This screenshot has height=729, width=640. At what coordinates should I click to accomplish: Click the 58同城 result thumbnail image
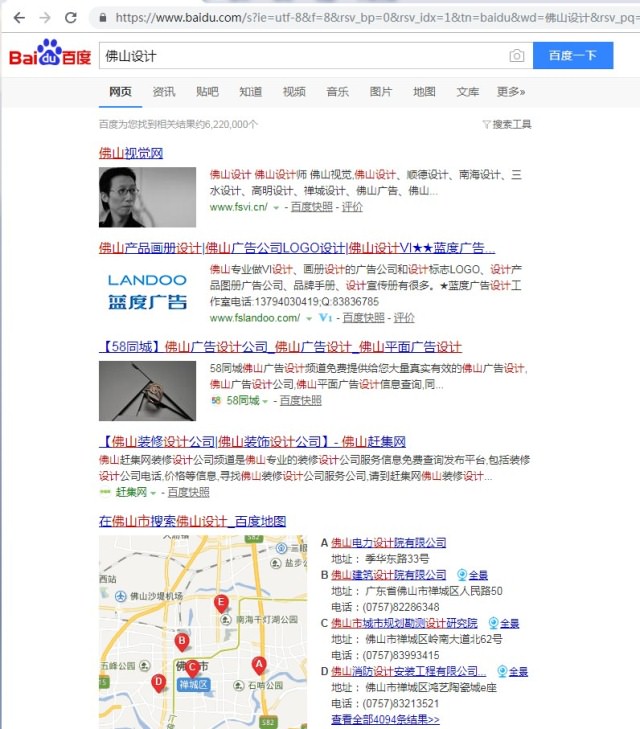click(147, 391)
